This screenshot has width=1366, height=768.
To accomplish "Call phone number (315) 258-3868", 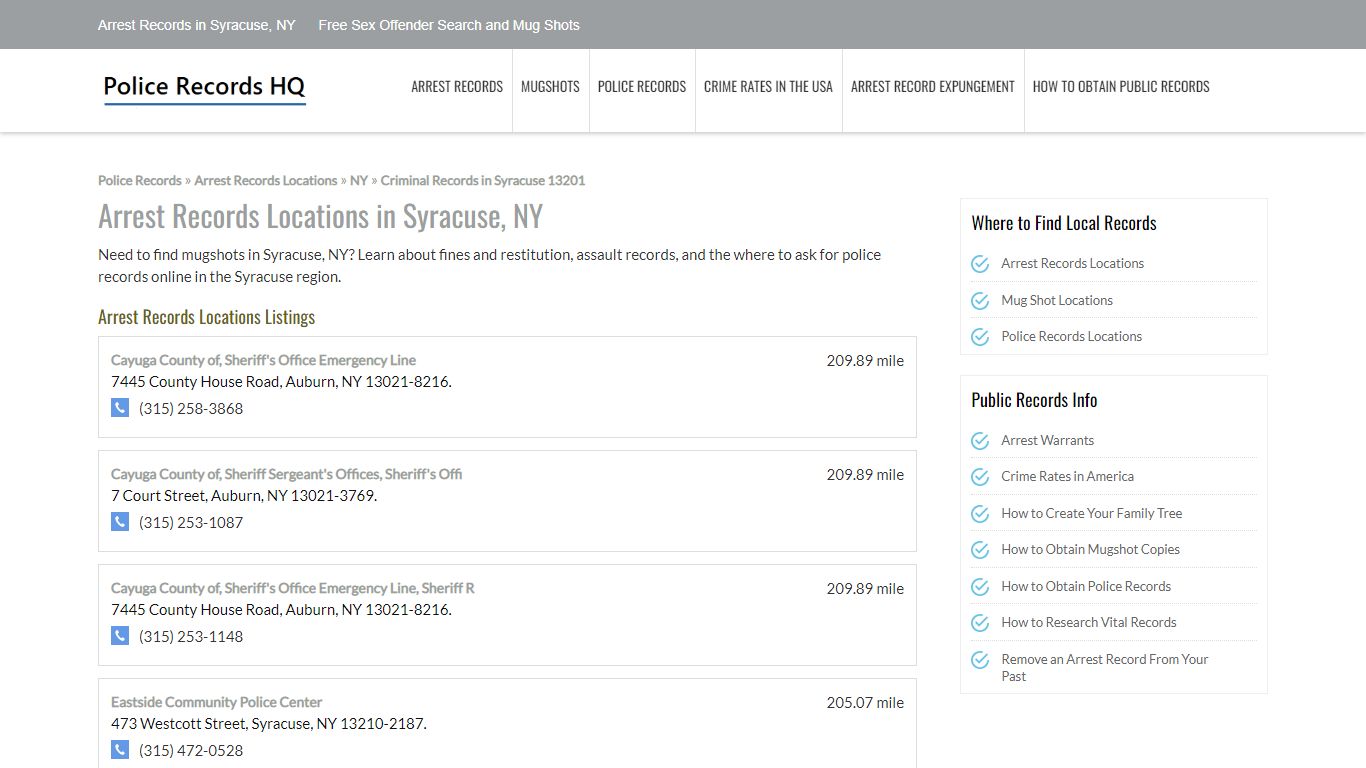I will point(191,408).
